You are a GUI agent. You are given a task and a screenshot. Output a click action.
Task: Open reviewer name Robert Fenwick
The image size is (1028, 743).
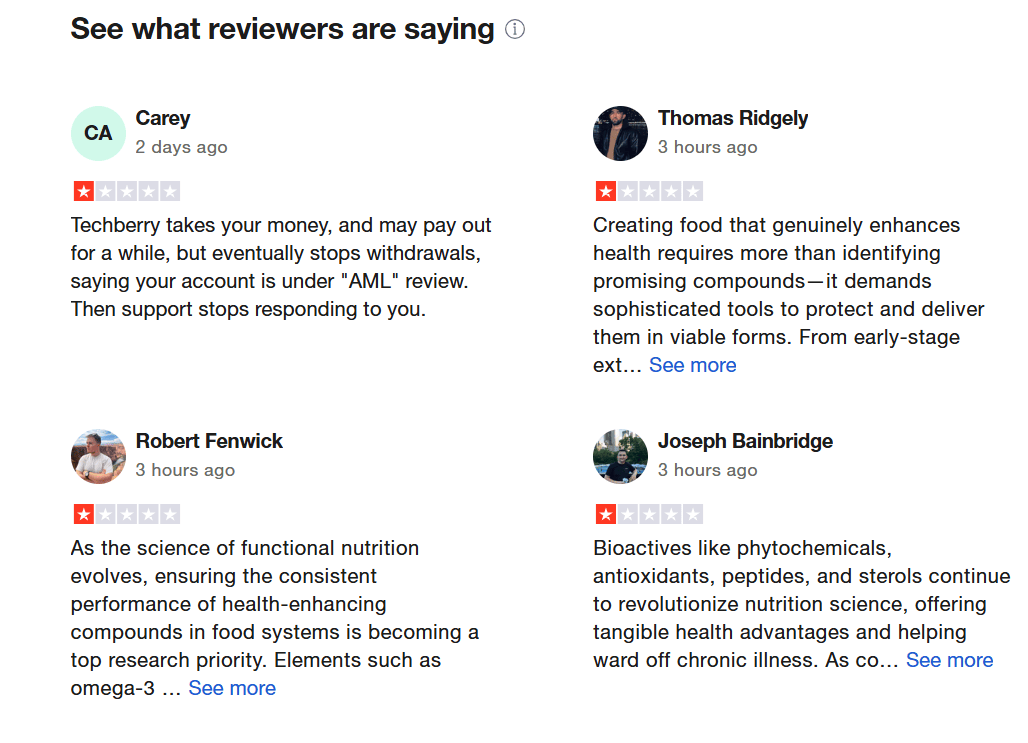[x=209, y=441]
